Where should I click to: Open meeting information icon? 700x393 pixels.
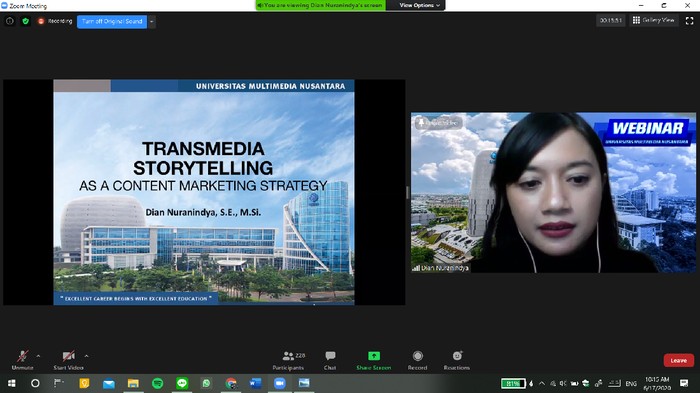(x=10, y=21)
